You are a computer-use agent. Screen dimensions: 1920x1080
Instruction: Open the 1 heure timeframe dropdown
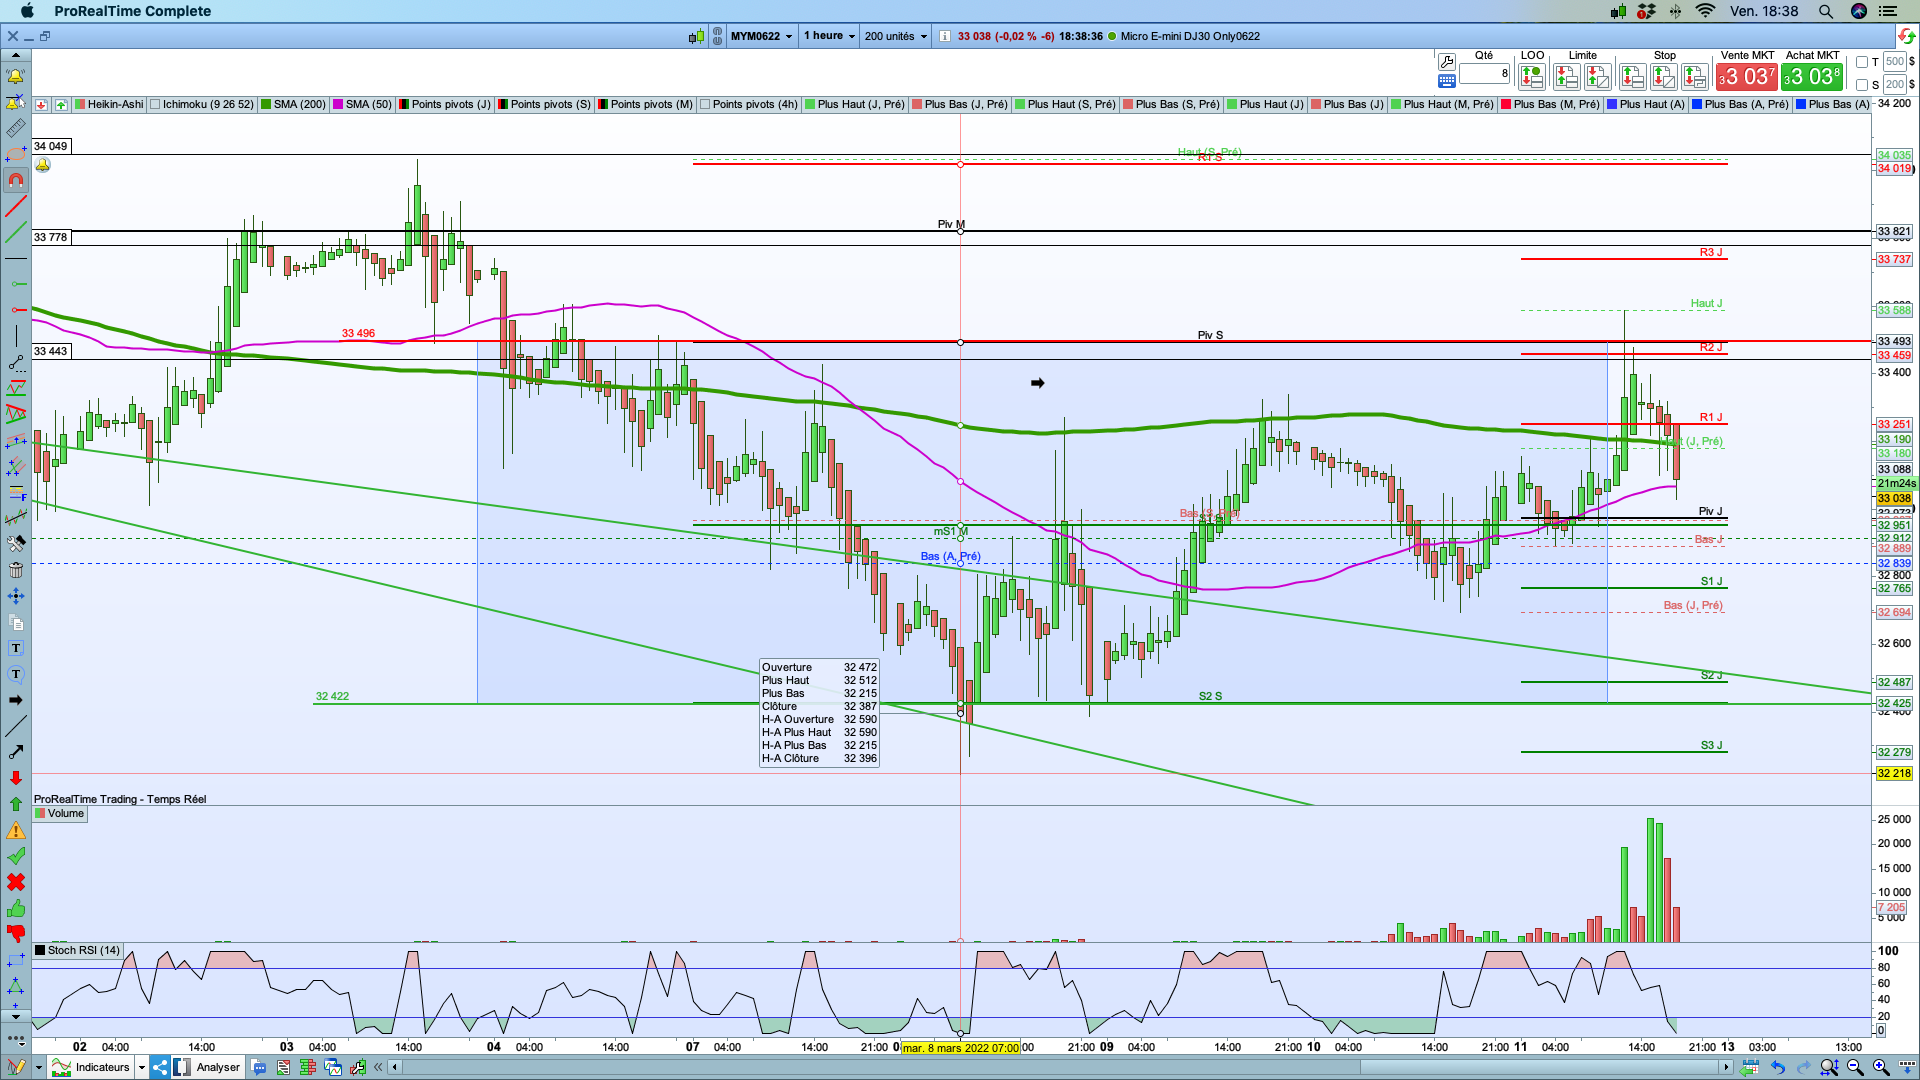pyautogui.click(x=829, y=36)
